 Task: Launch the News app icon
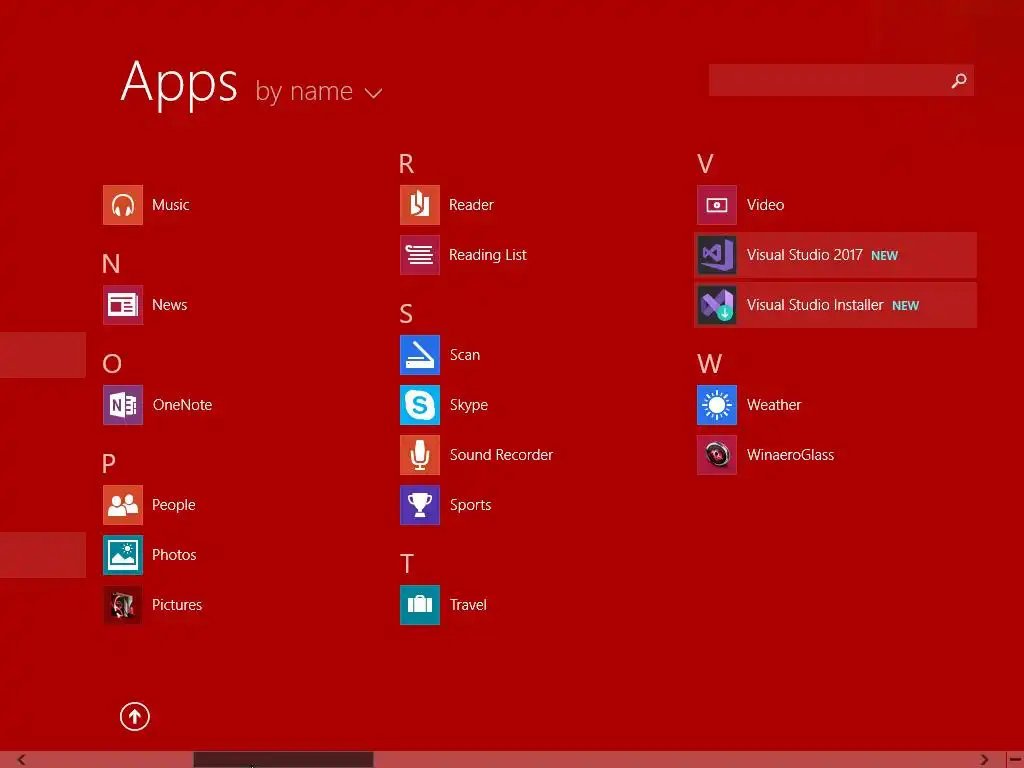point(123,305)
